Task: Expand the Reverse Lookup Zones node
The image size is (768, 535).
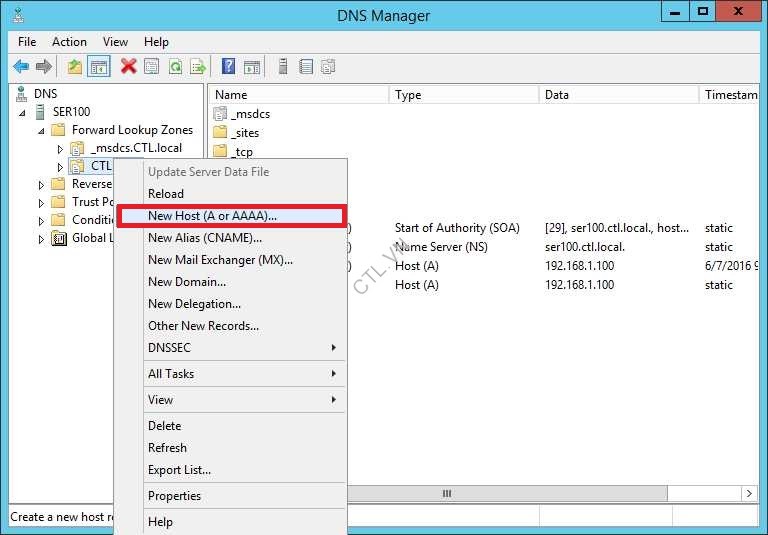Action: (x=41, y=185)
